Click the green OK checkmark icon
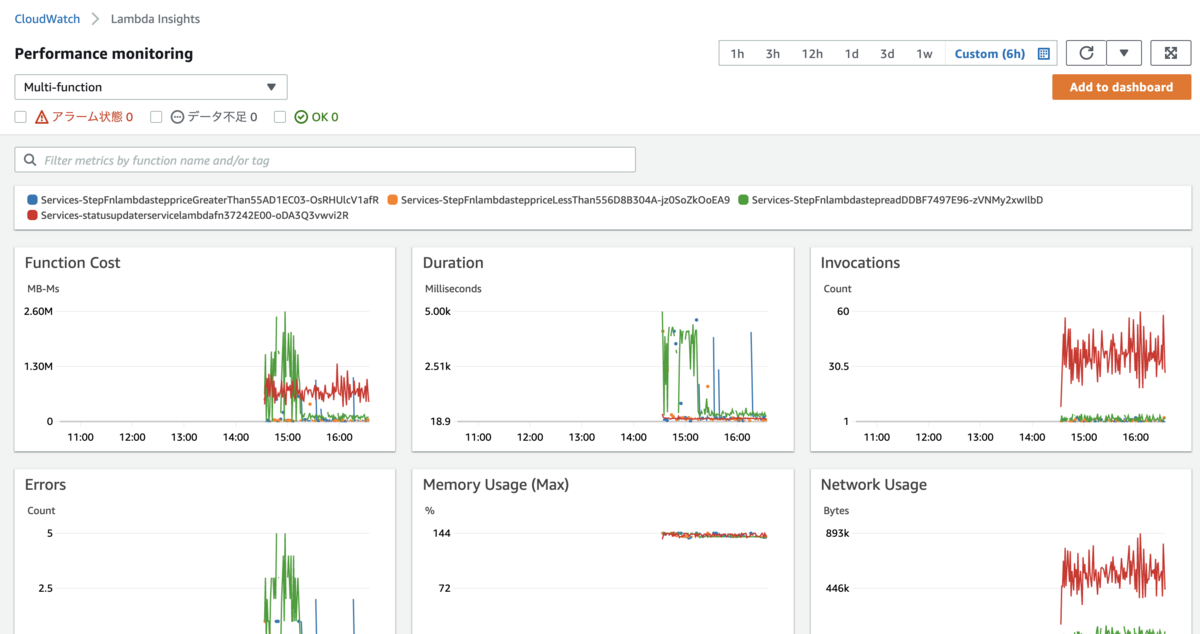 click(x=301, y=117)
